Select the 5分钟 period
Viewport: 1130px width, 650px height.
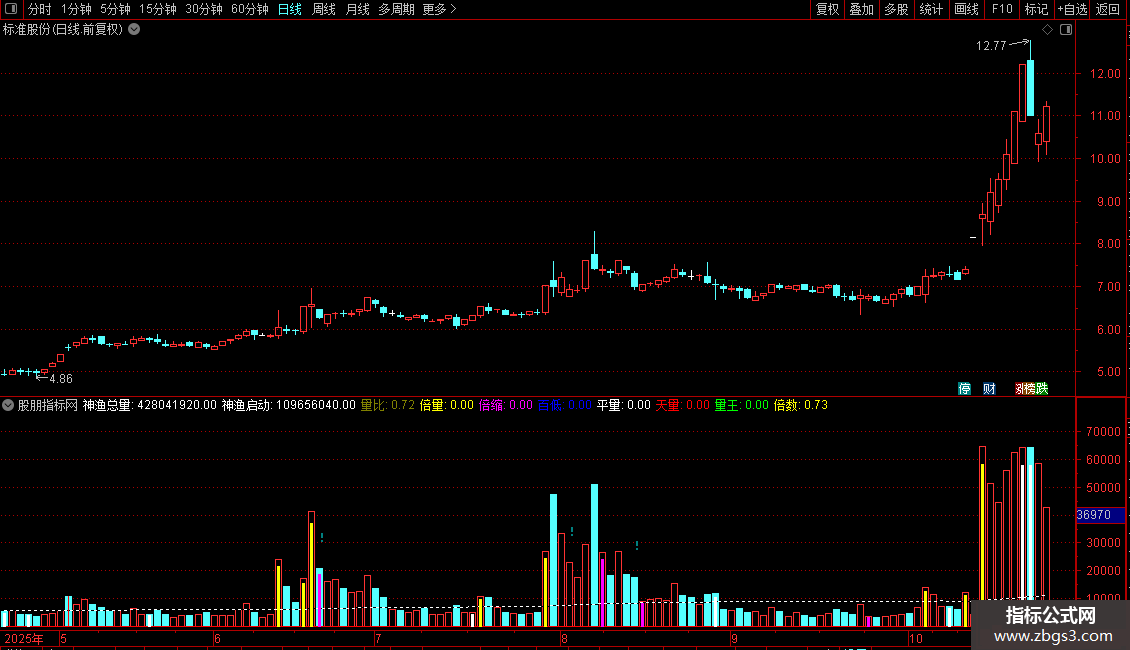pos(115,9)
